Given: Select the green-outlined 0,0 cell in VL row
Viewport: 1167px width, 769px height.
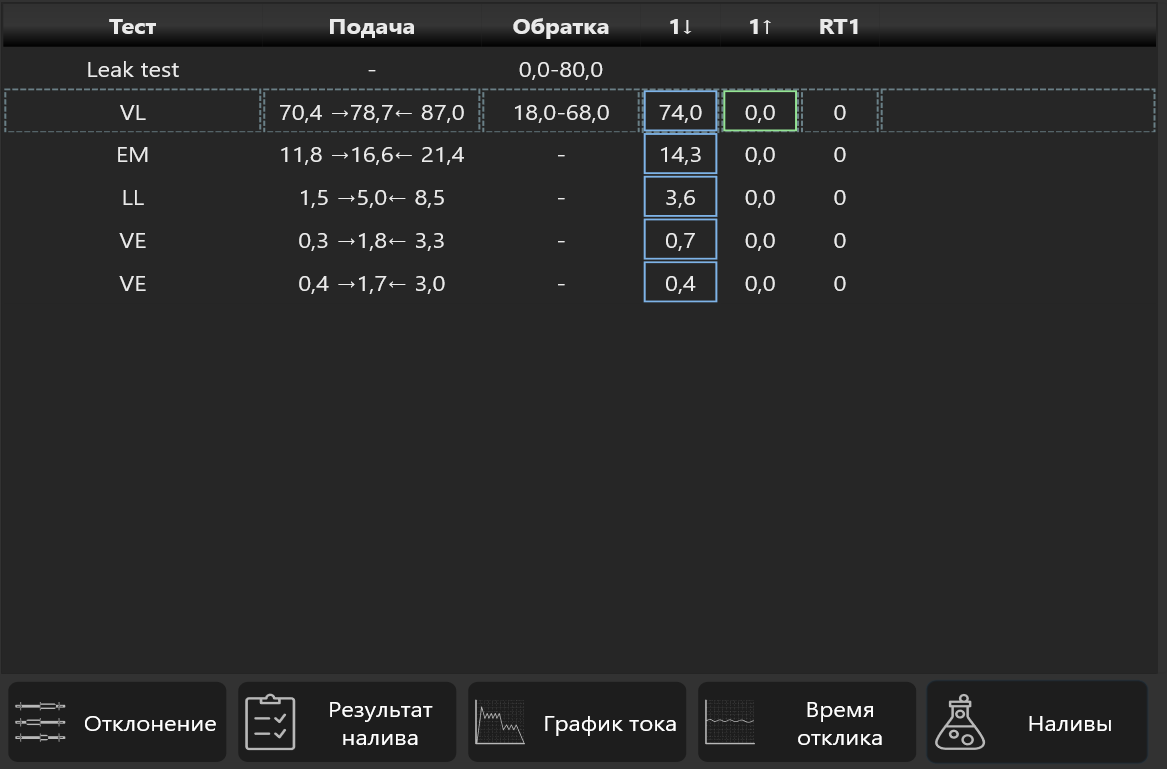Looking at the screenshot, I should point(760,112).
